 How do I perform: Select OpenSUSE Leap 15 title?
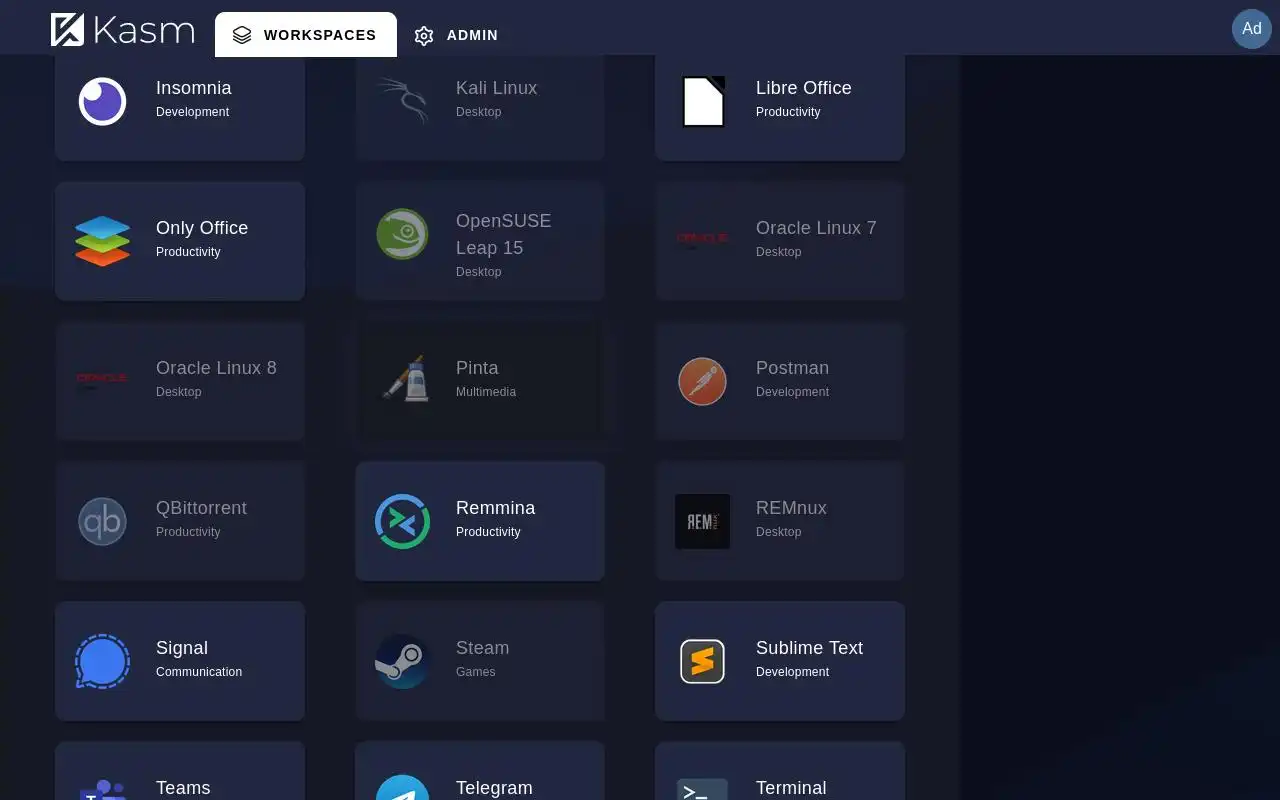click(x=504, y=234)
